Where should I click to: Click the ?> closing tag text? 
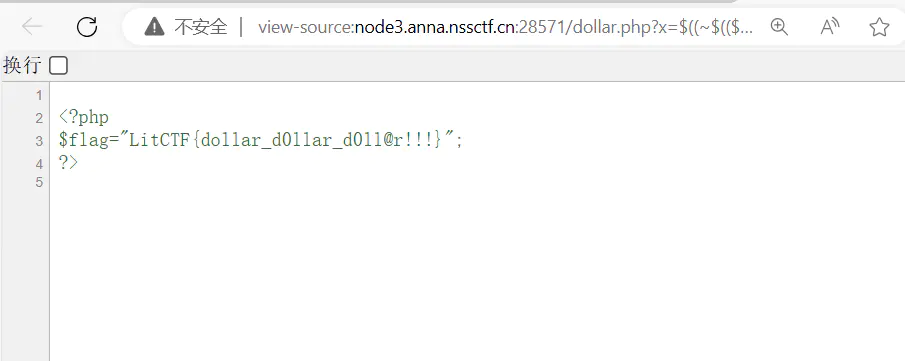(68, 162)
